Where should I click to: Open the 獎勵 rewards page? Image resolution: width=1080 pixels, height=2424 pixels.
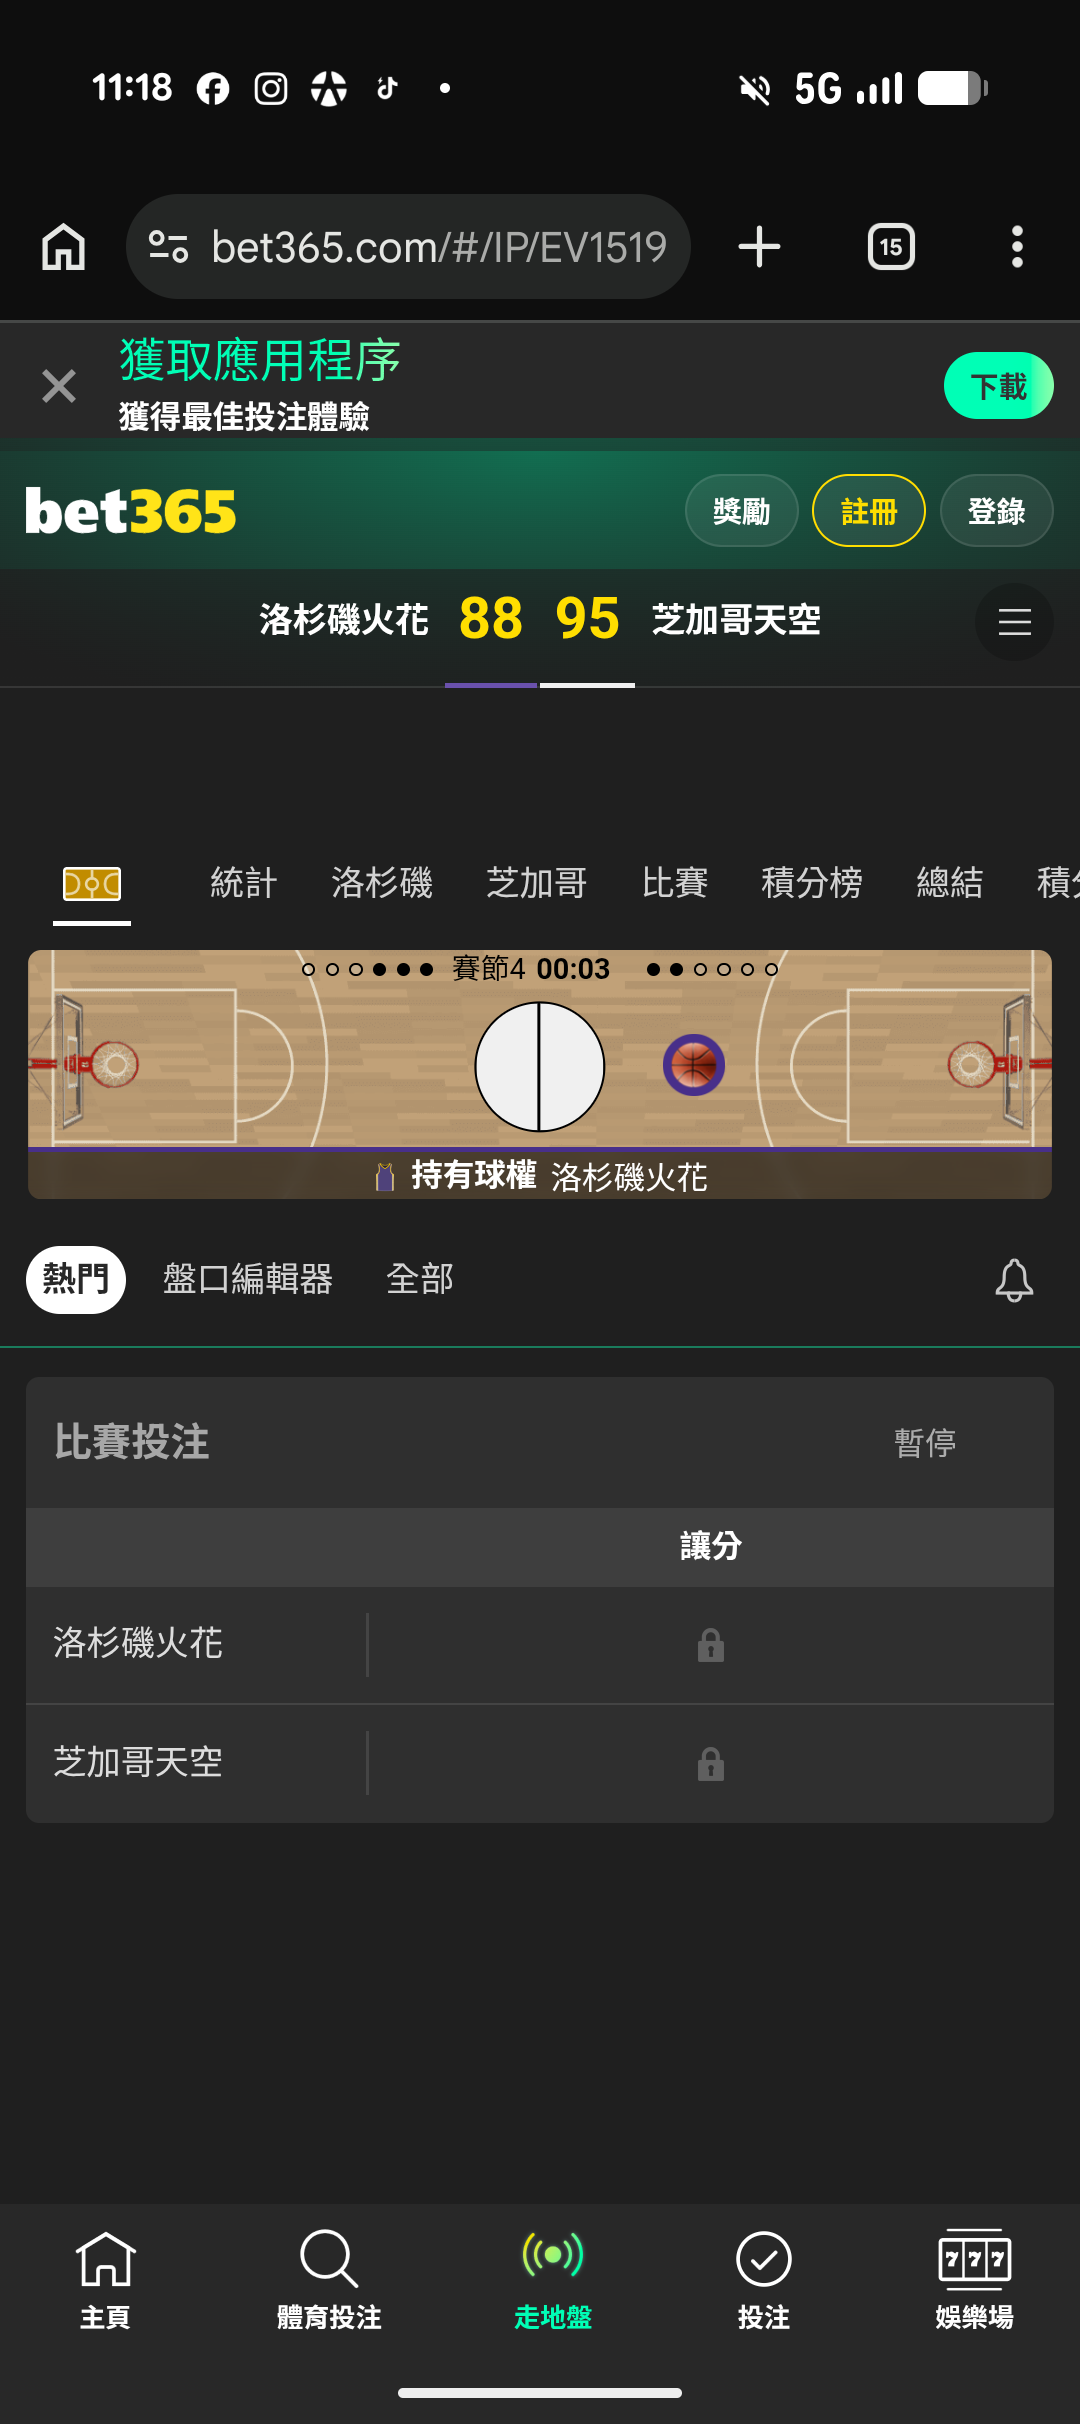click(x=741, y=511)
